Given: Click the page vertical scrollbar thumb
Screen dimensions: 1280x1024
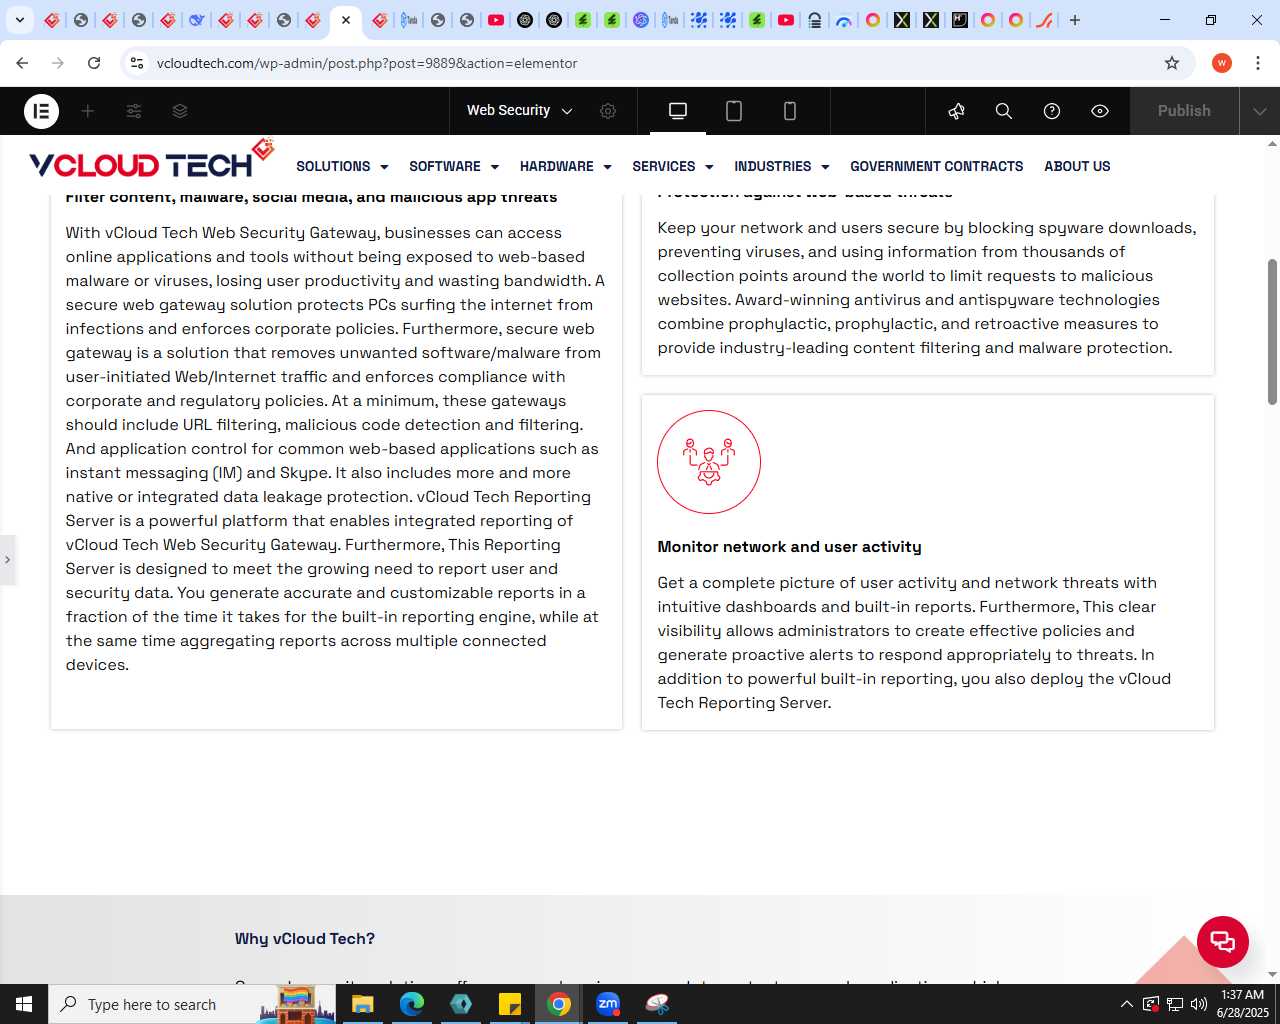Looking at the screenshot, I should (1272, 332).
